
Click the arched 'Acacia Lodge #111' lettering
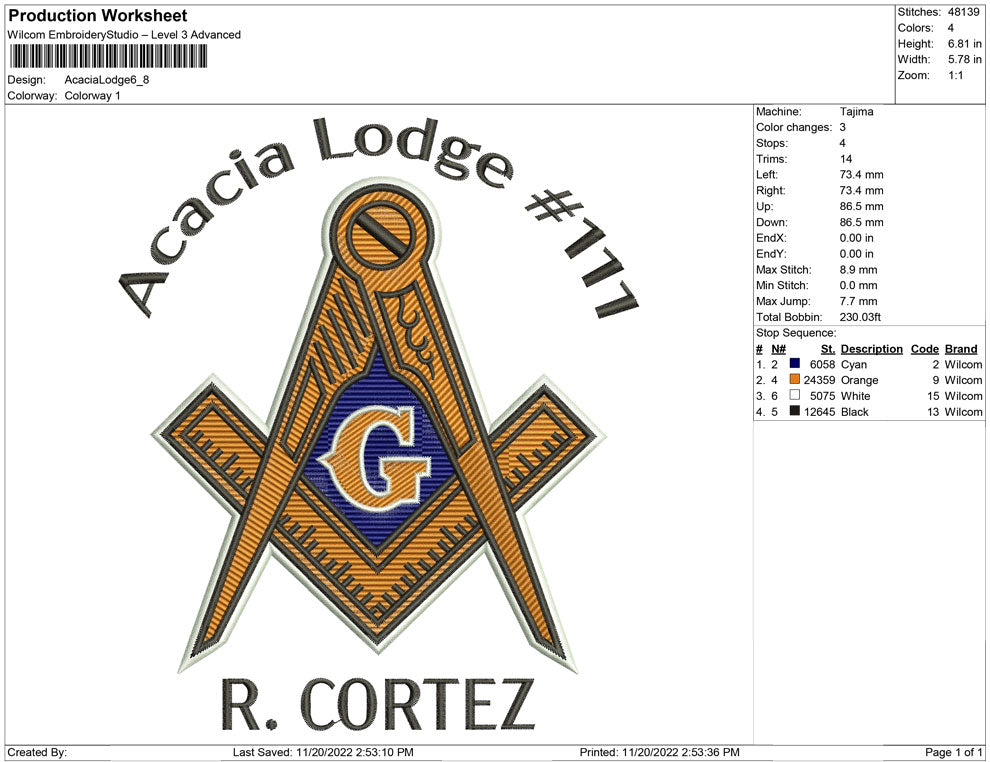click(378, 218)
